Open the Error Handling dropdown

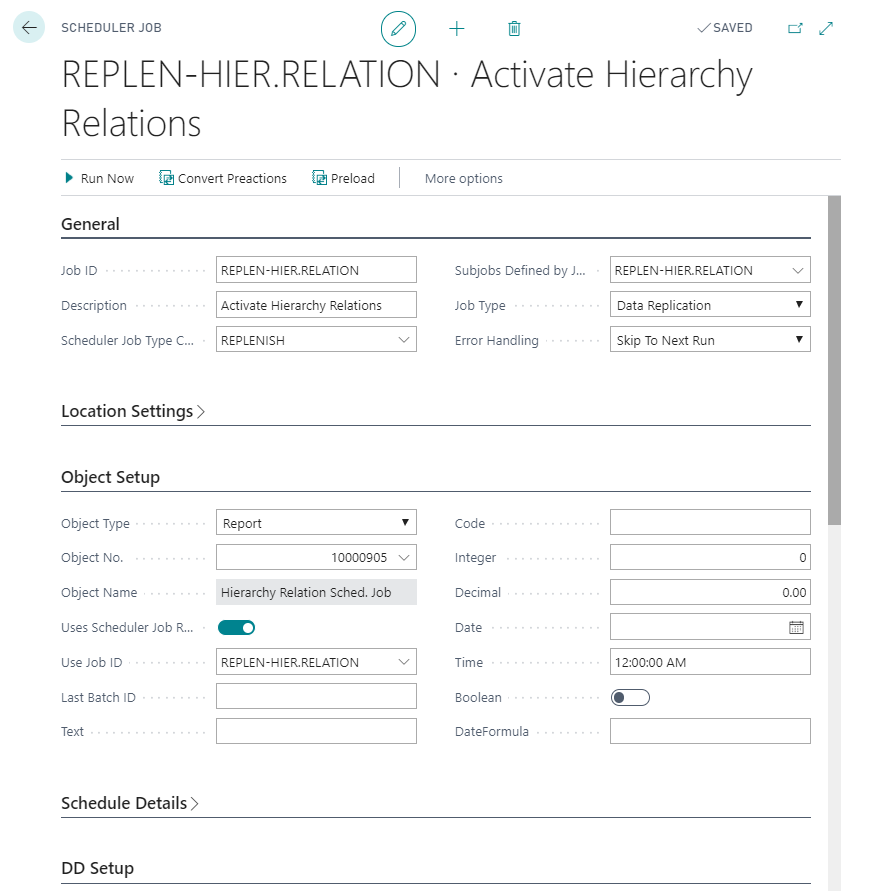[710, 340]
